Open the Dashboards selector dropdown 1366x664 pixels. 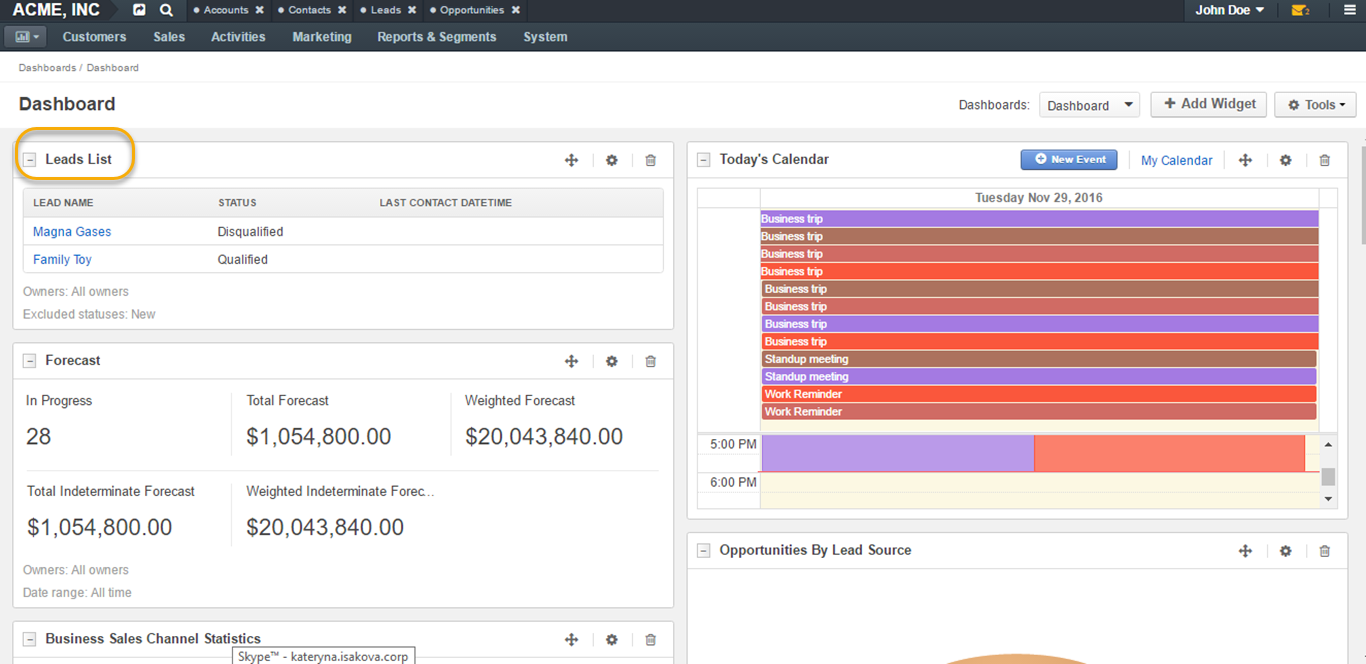click(x=1089, y=105)
